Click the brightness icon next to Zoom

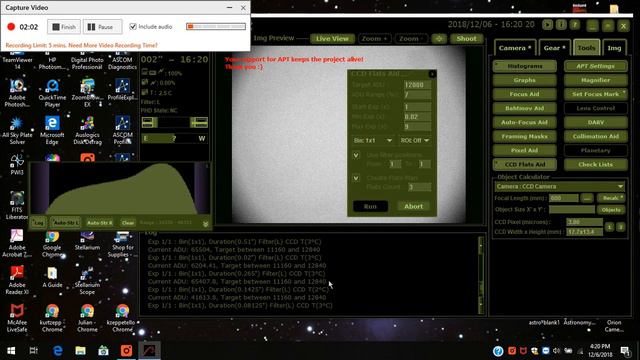coord(439,39)
